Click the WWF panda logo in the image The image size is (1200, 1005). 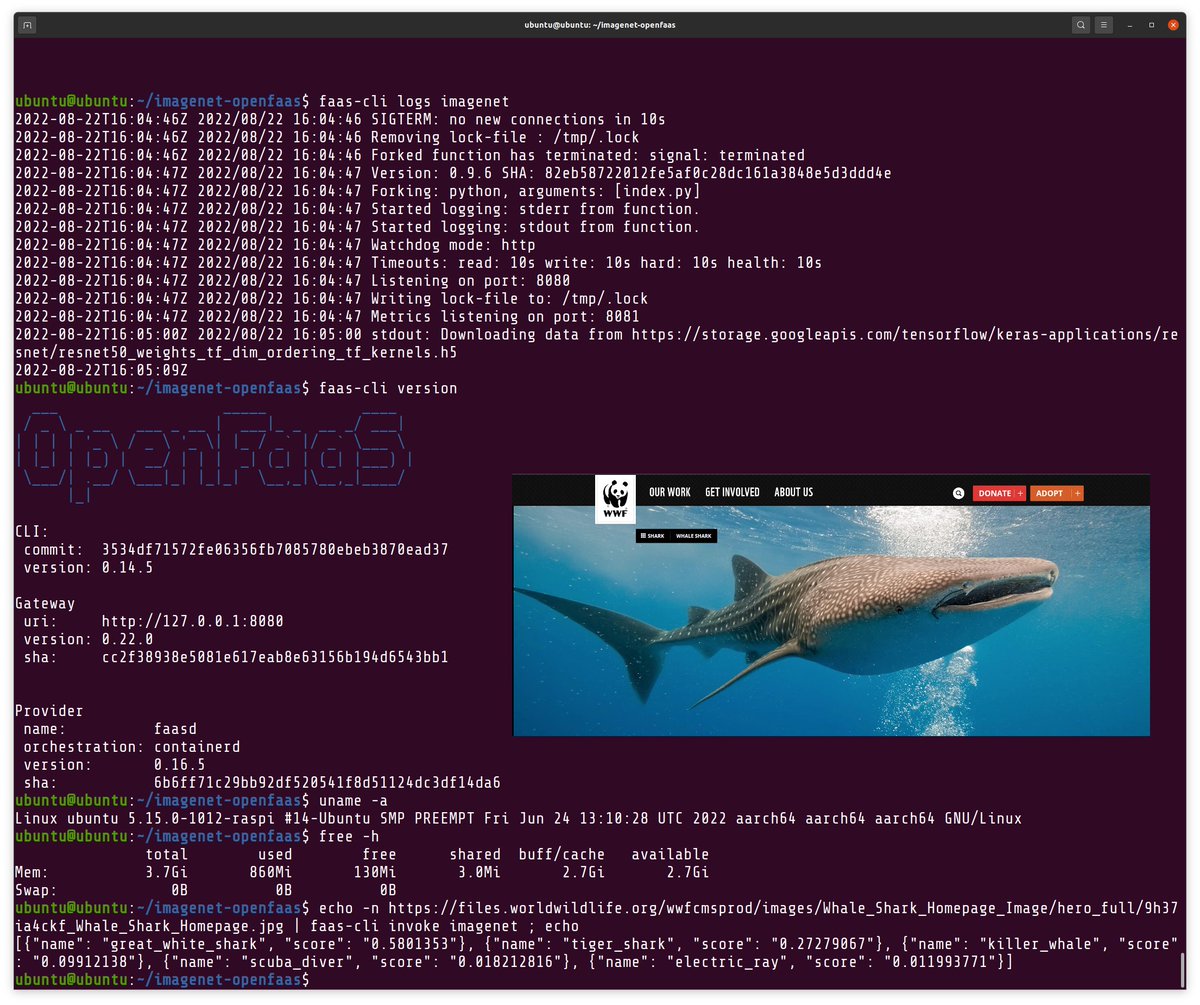615,499
